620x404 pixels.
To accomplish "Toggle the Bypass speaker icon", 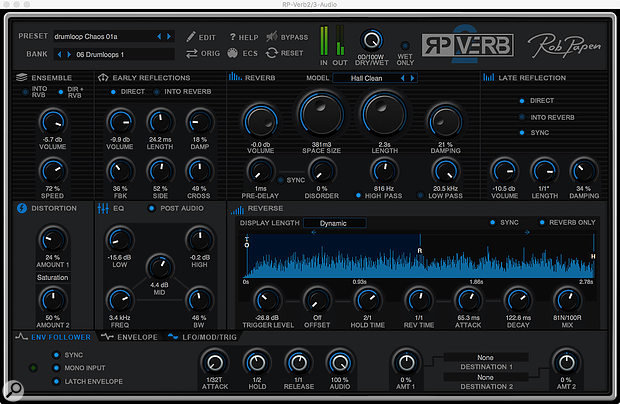I will tap(272, 37).
